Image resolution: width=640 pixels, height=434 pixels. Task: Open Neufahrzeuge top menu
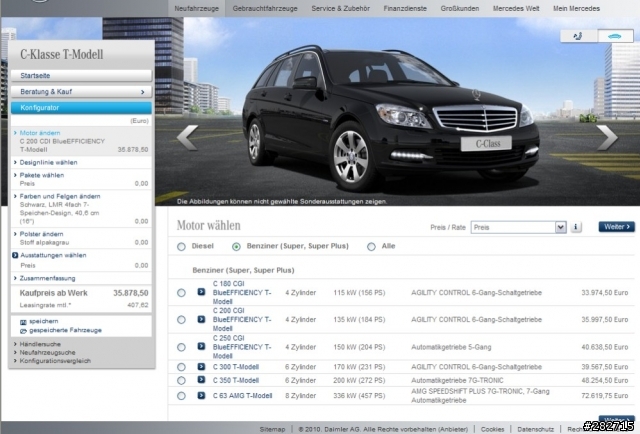(196, 9)
